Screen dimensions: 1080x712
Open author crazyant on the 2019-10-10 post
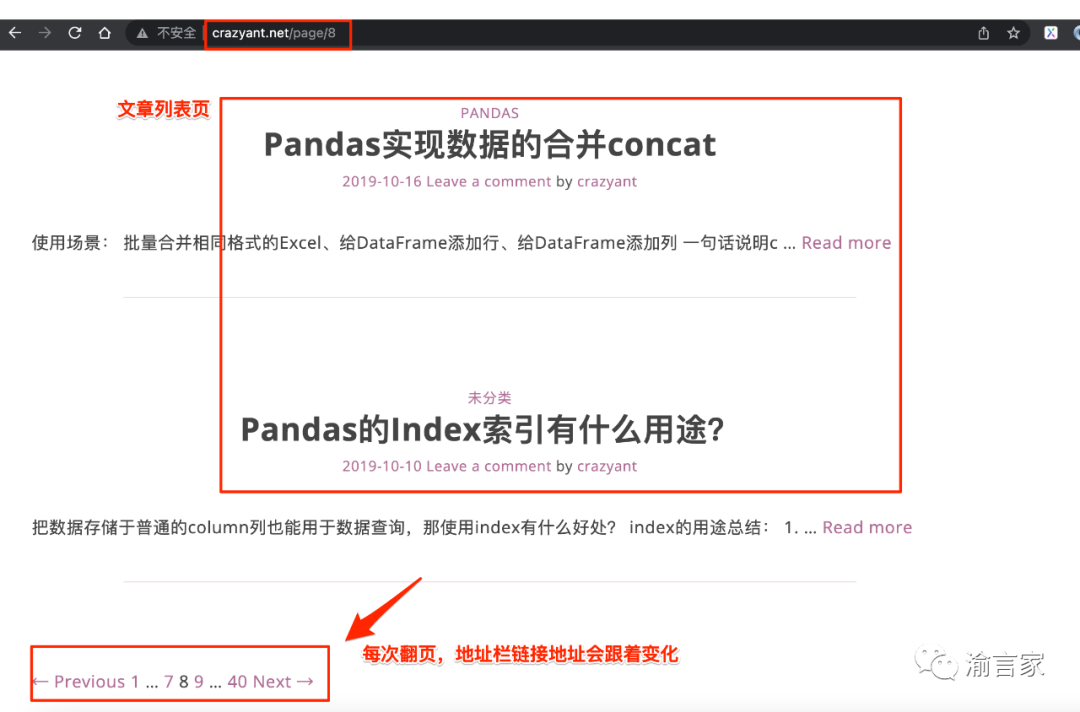click(607, 466)
